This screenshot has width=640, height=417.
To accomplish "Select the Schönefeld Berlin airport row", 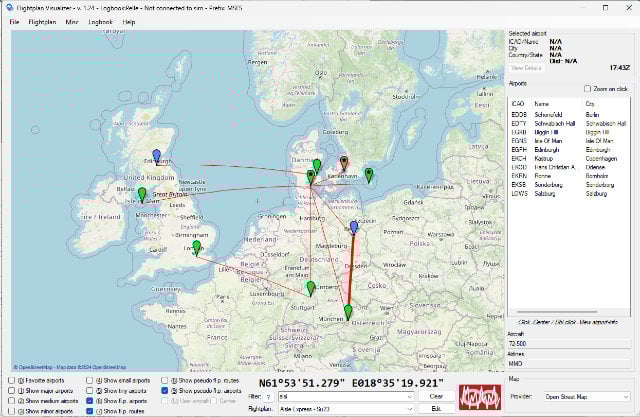I will tap(569, 115).
